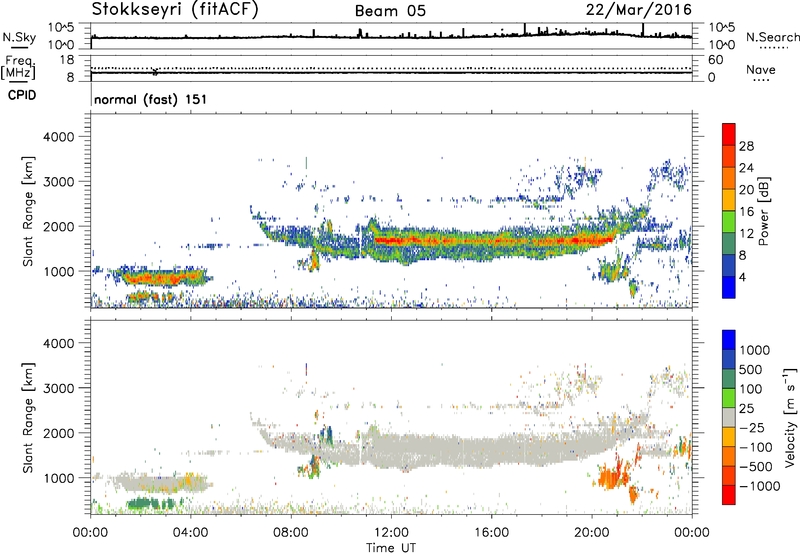Screen dimensions: 800x554
Task: Click the '60' right-axis tick of frequency panel
Action: [x=715, y=60]
